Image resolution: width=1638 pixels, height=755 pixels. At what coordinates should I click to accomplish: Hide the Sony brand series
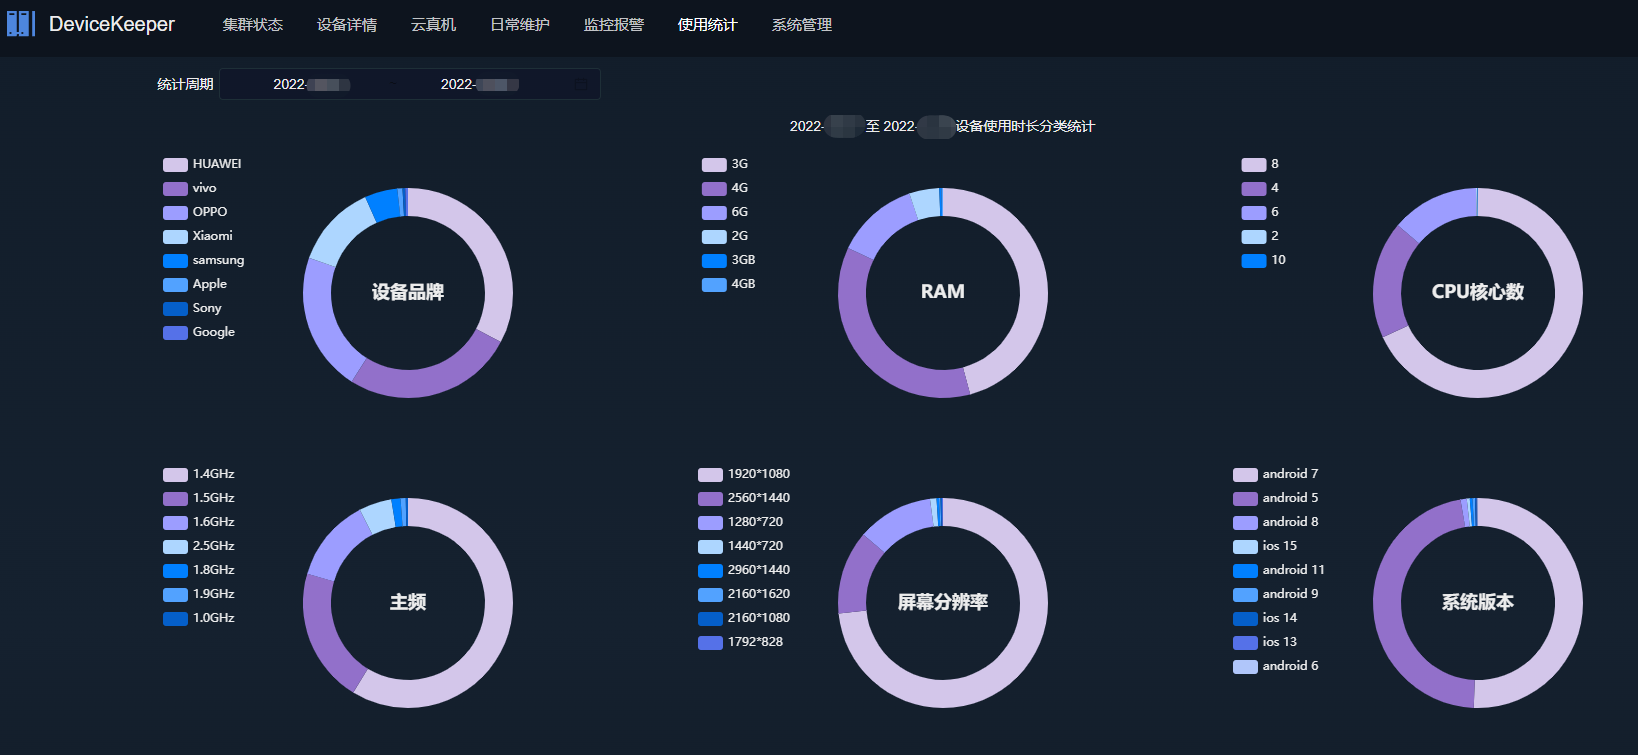(192, 308)
